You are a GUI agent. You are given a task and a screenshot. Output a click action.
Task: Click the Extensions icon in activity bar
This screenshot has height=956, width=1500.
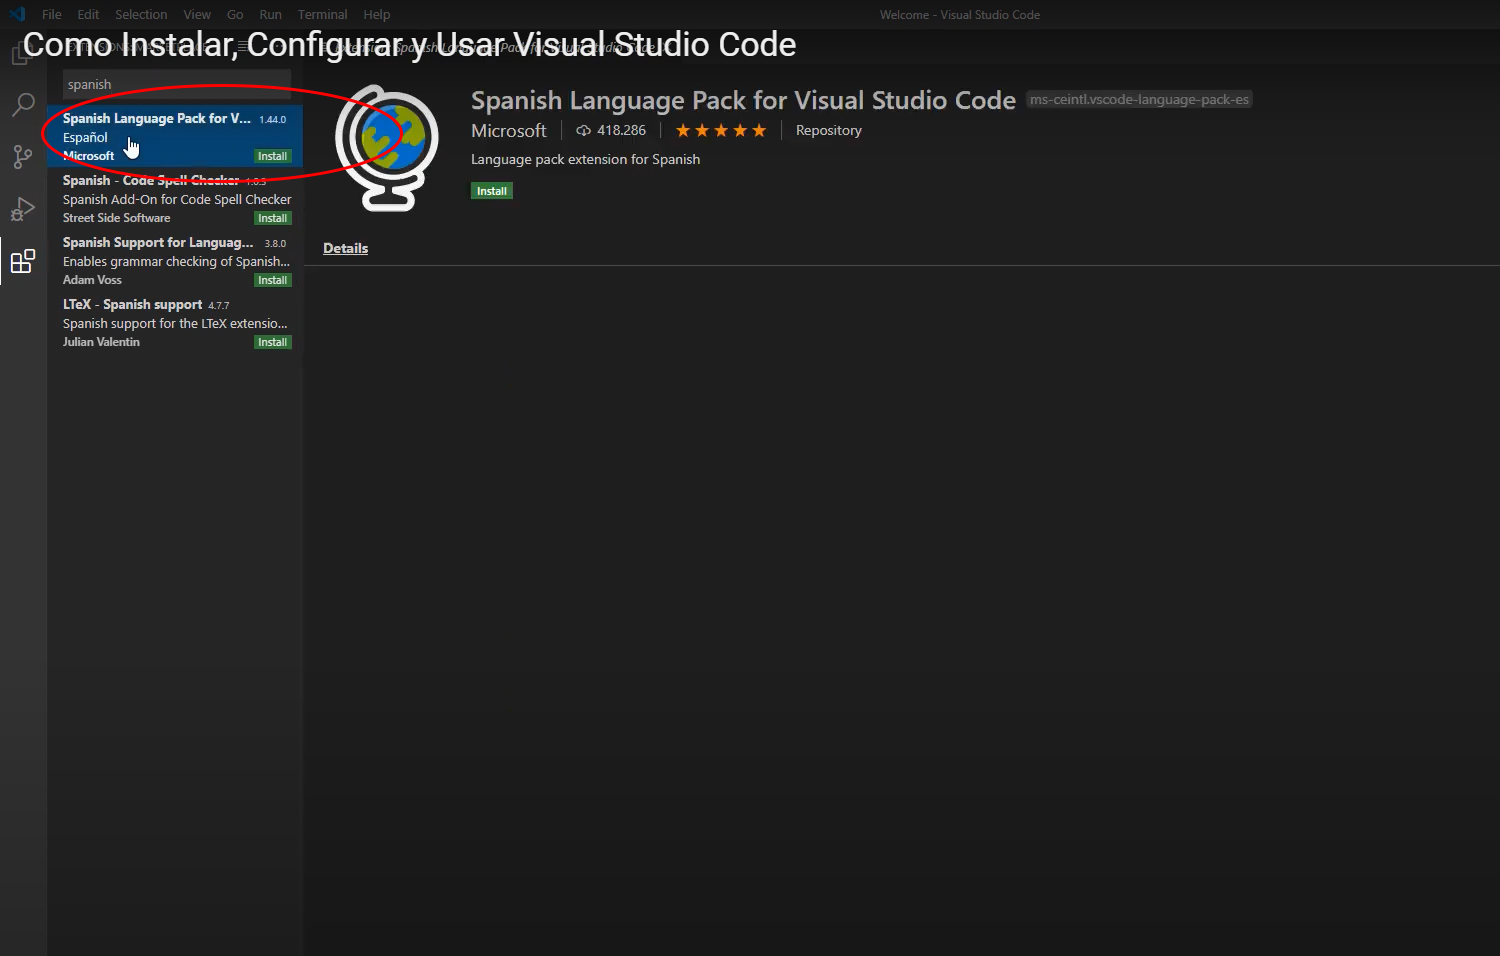coord(23,262)
